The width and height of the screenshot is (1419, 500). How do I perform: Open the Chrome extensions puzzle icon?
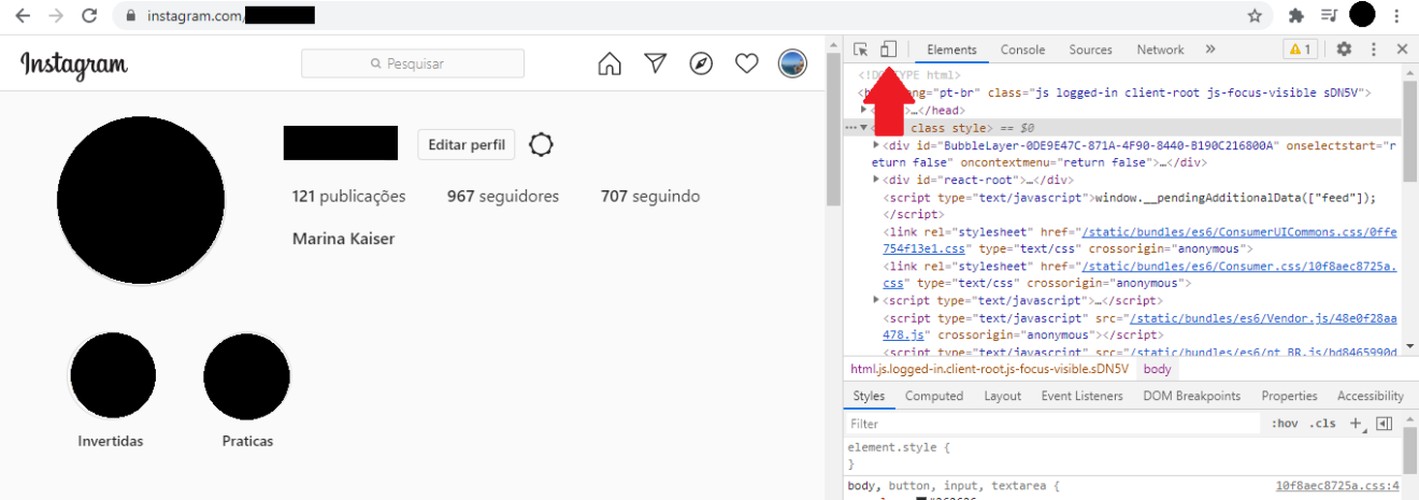pos(1296,16)
